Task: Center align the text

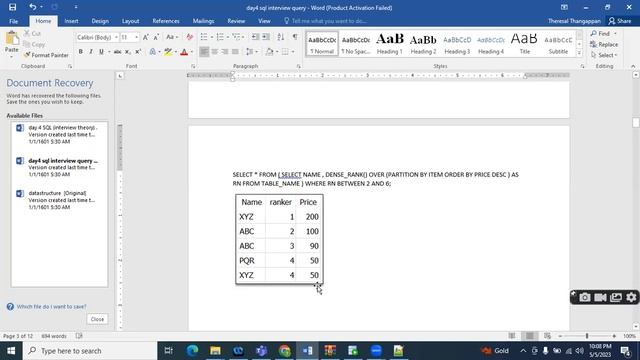Action: pos(214,52)
